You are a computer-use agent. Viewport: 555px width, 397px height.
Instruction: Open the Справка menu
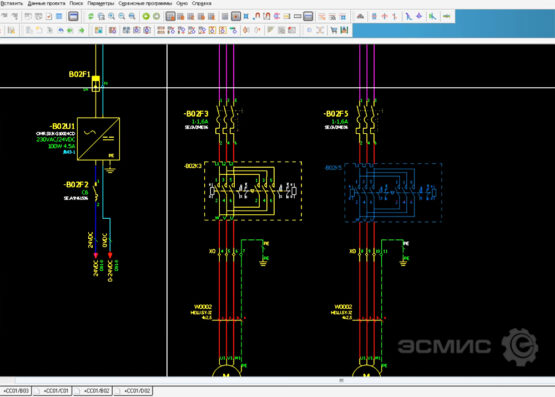[x=202, y=3]
